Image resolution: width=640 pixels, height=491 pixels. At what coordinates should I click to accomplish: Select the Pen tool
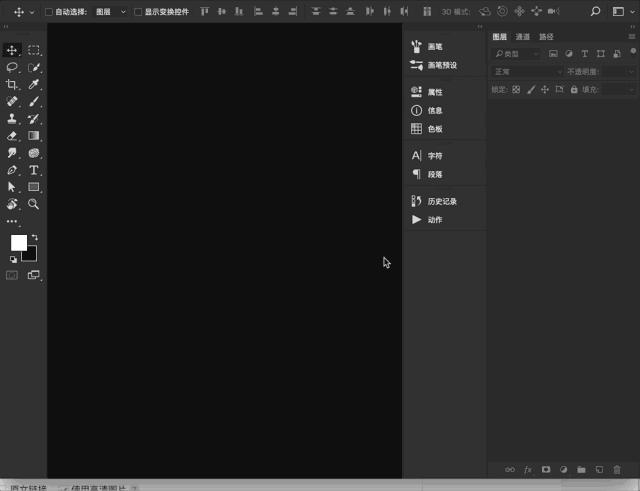point(11,170)
